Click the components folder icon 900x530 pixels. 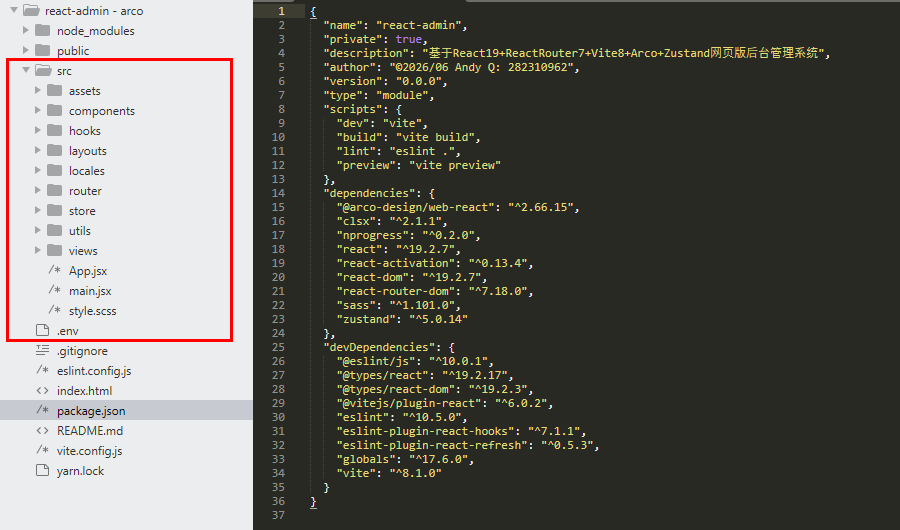click(55, 110)
